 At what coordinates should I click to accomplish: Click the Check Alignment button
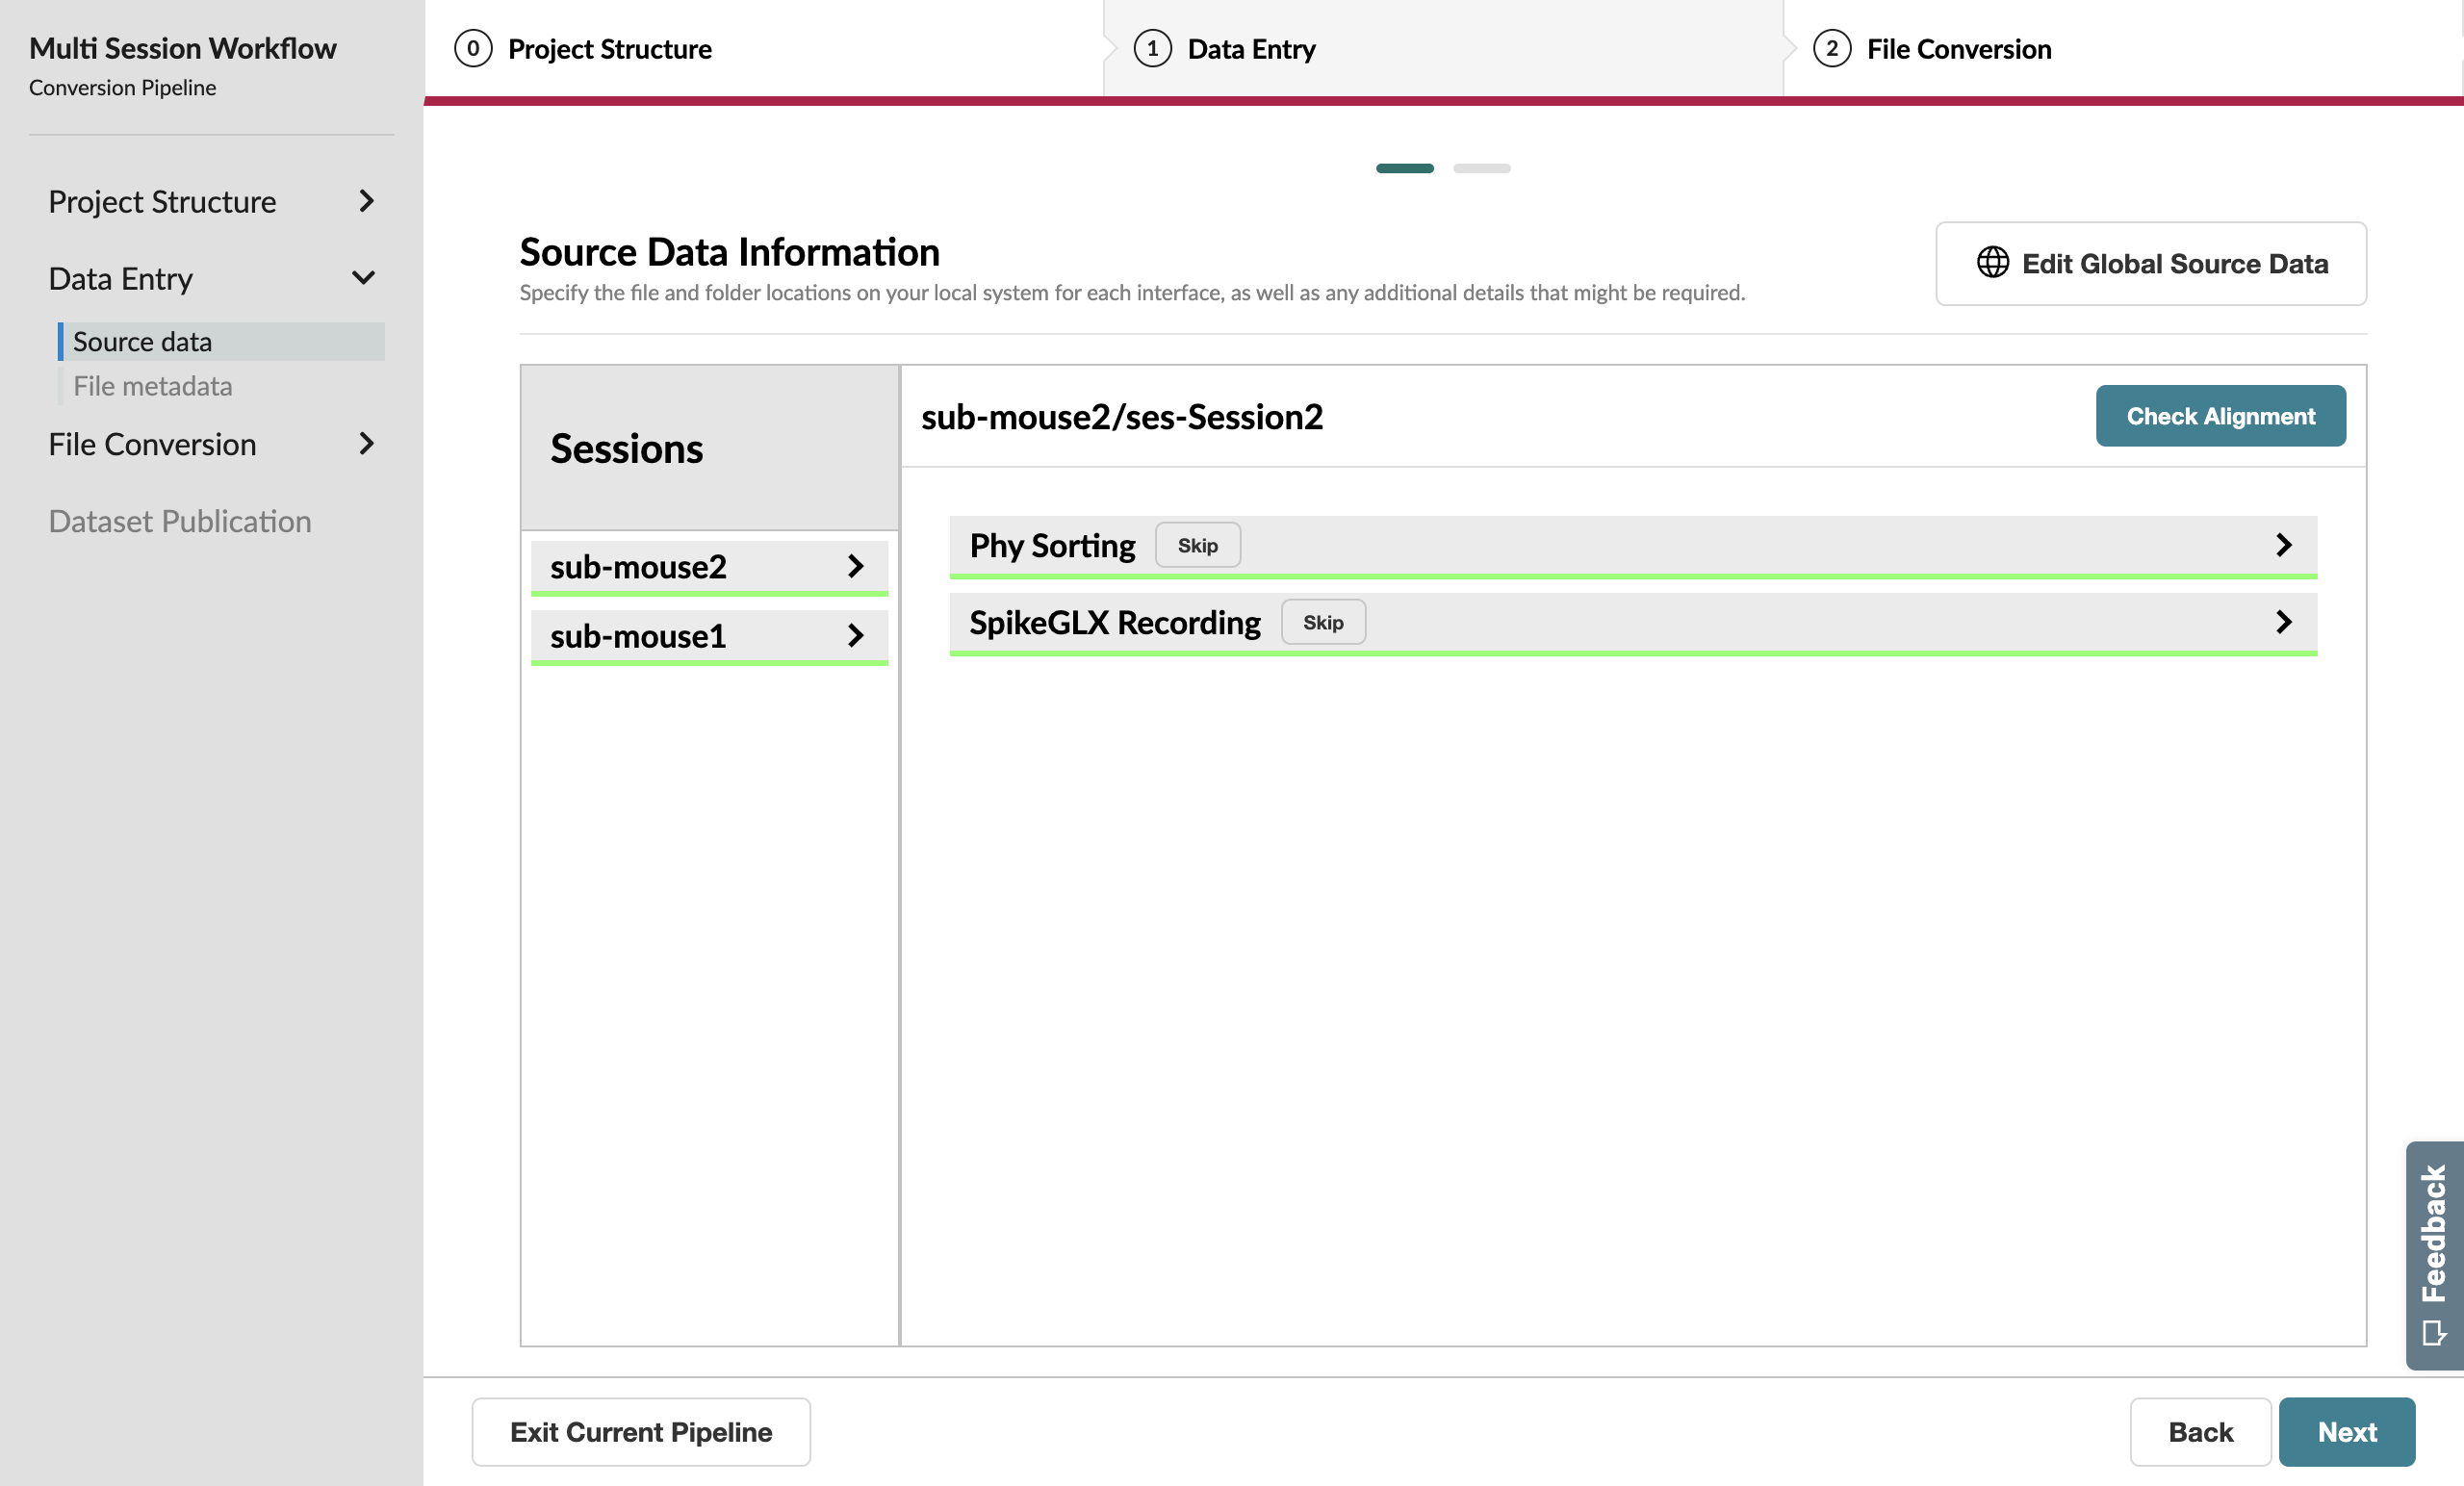click(2220, 416)
